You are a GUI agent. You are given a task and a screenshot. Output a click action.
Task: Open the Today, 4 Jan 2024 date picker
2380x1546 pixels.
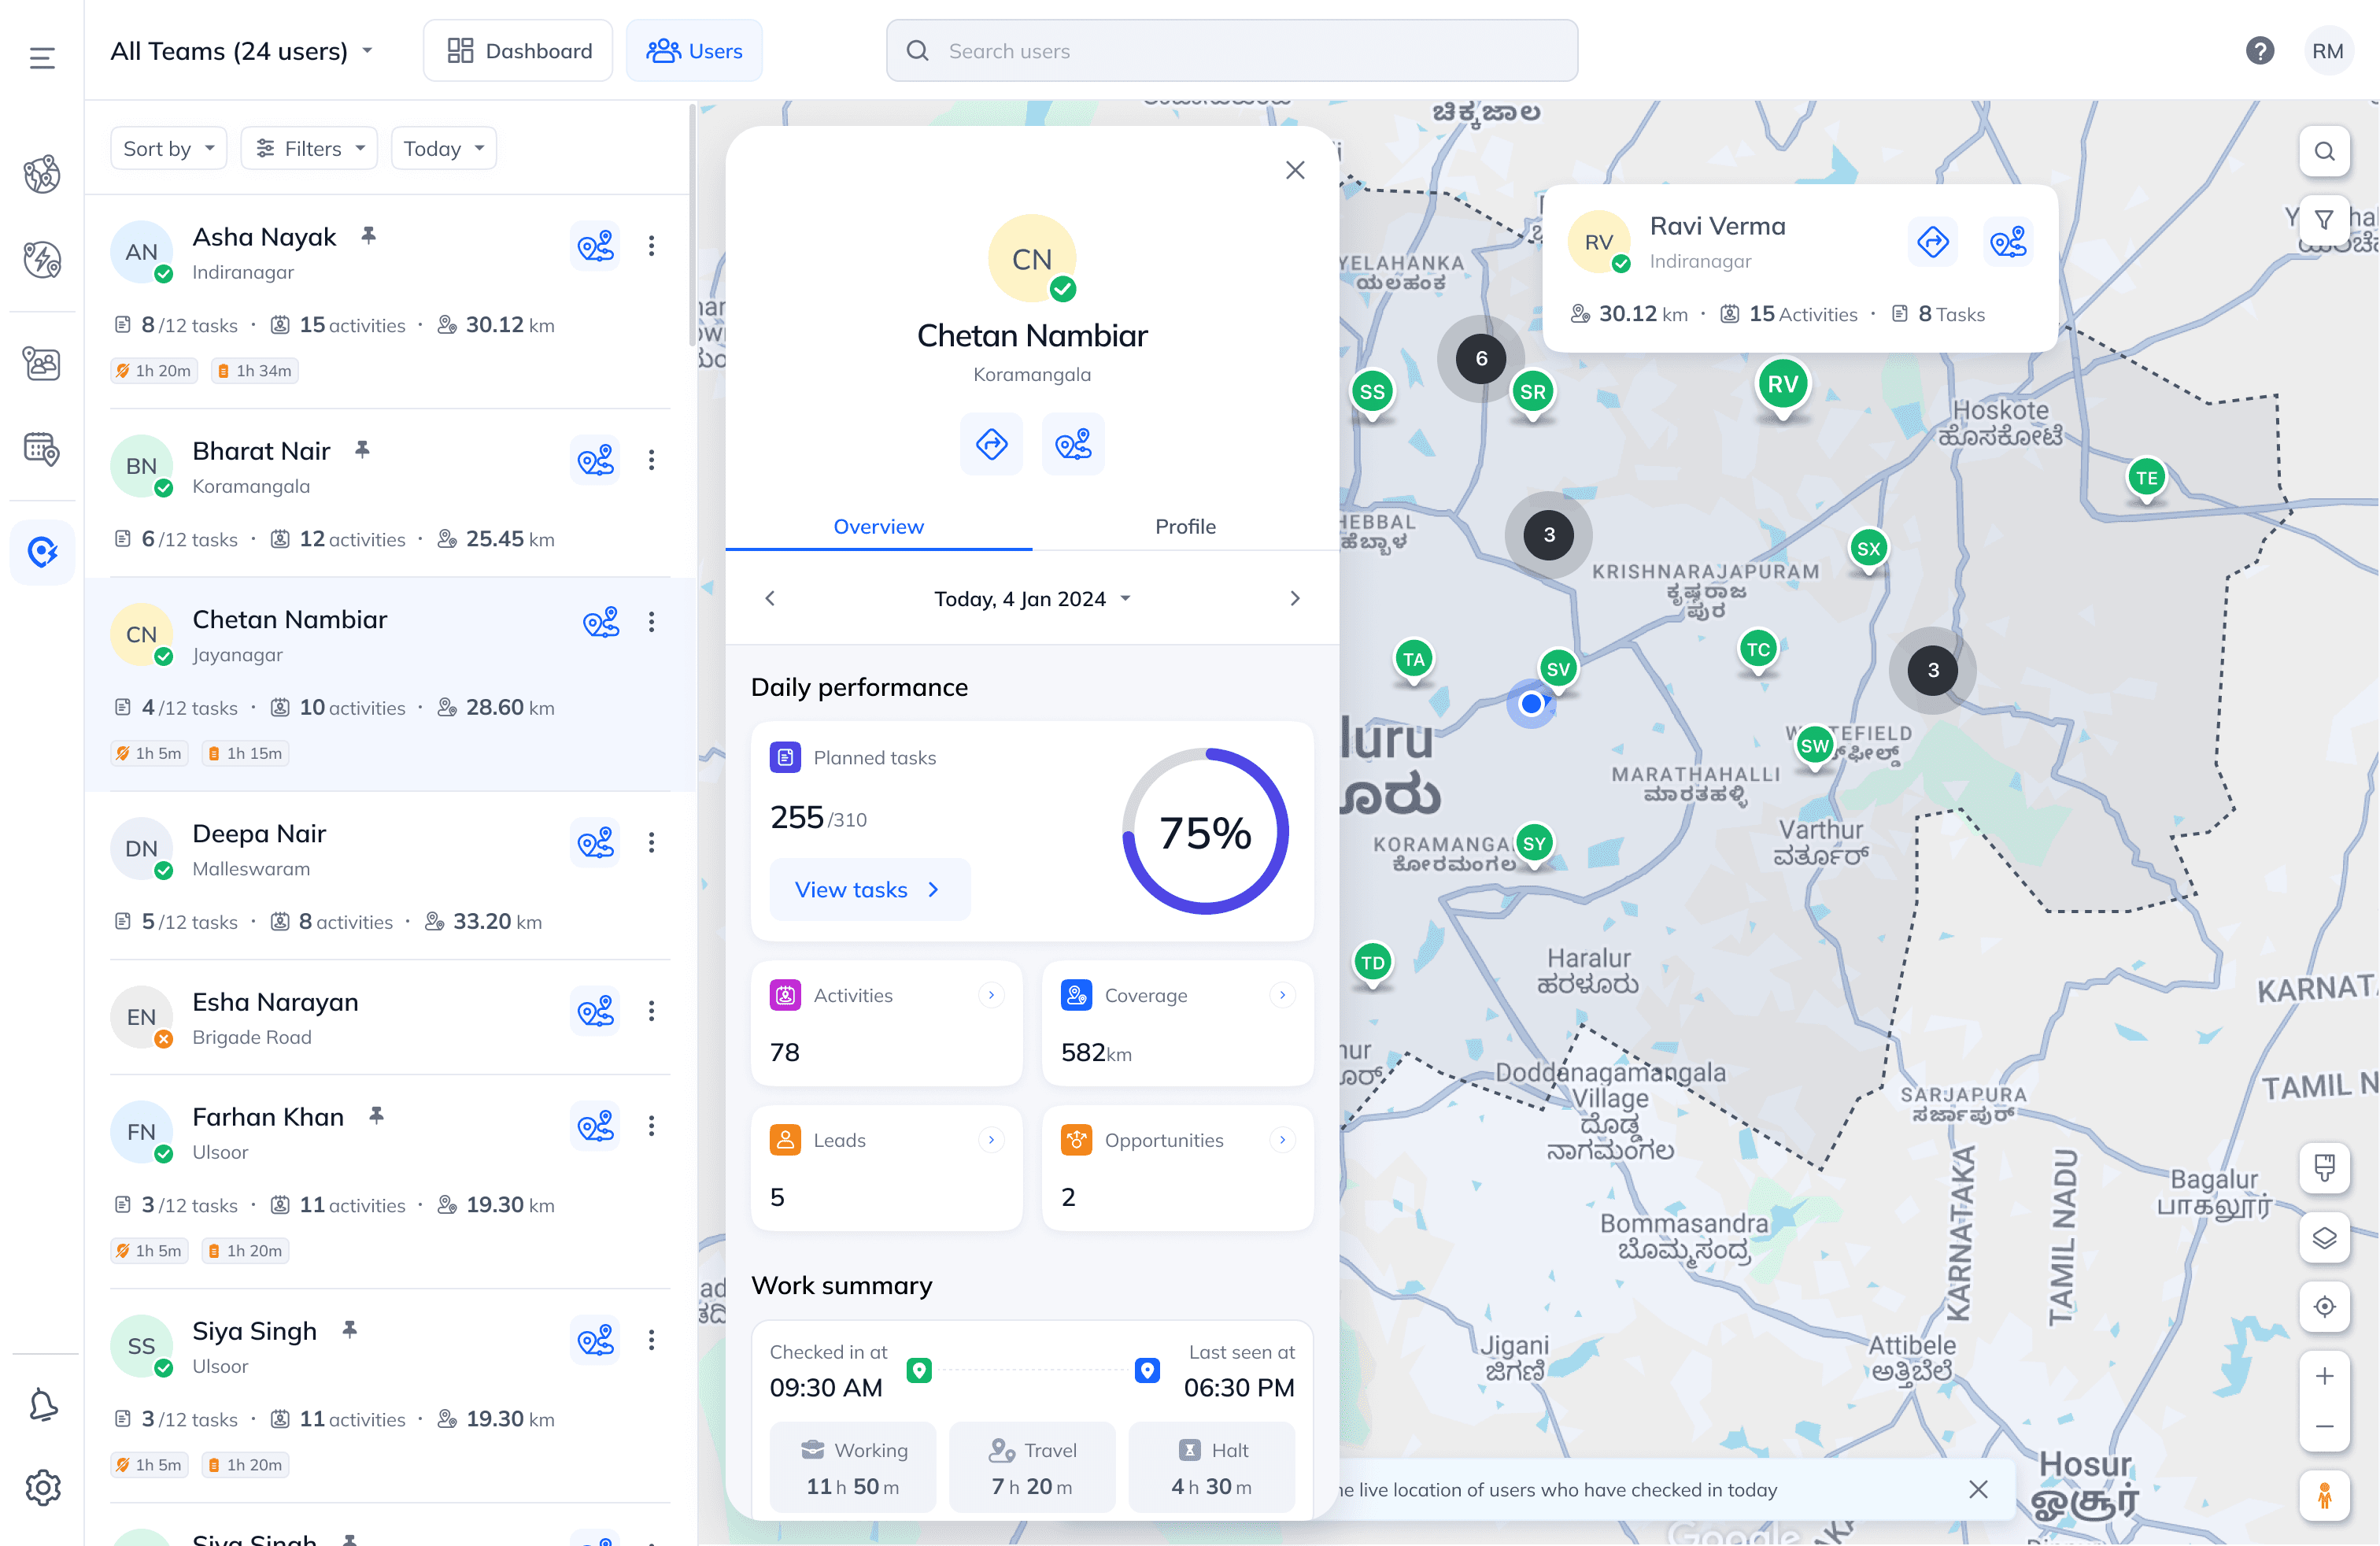click(1031, 598)
